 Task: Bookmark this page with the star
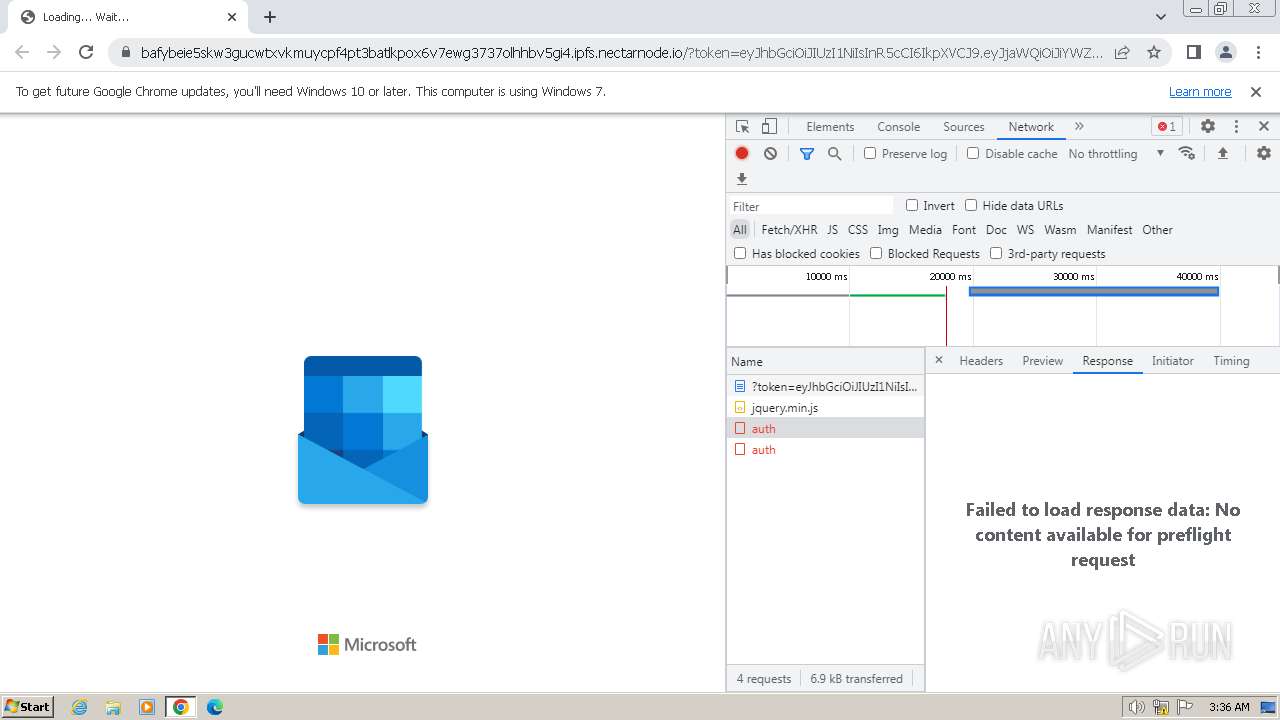[1154, 52]
